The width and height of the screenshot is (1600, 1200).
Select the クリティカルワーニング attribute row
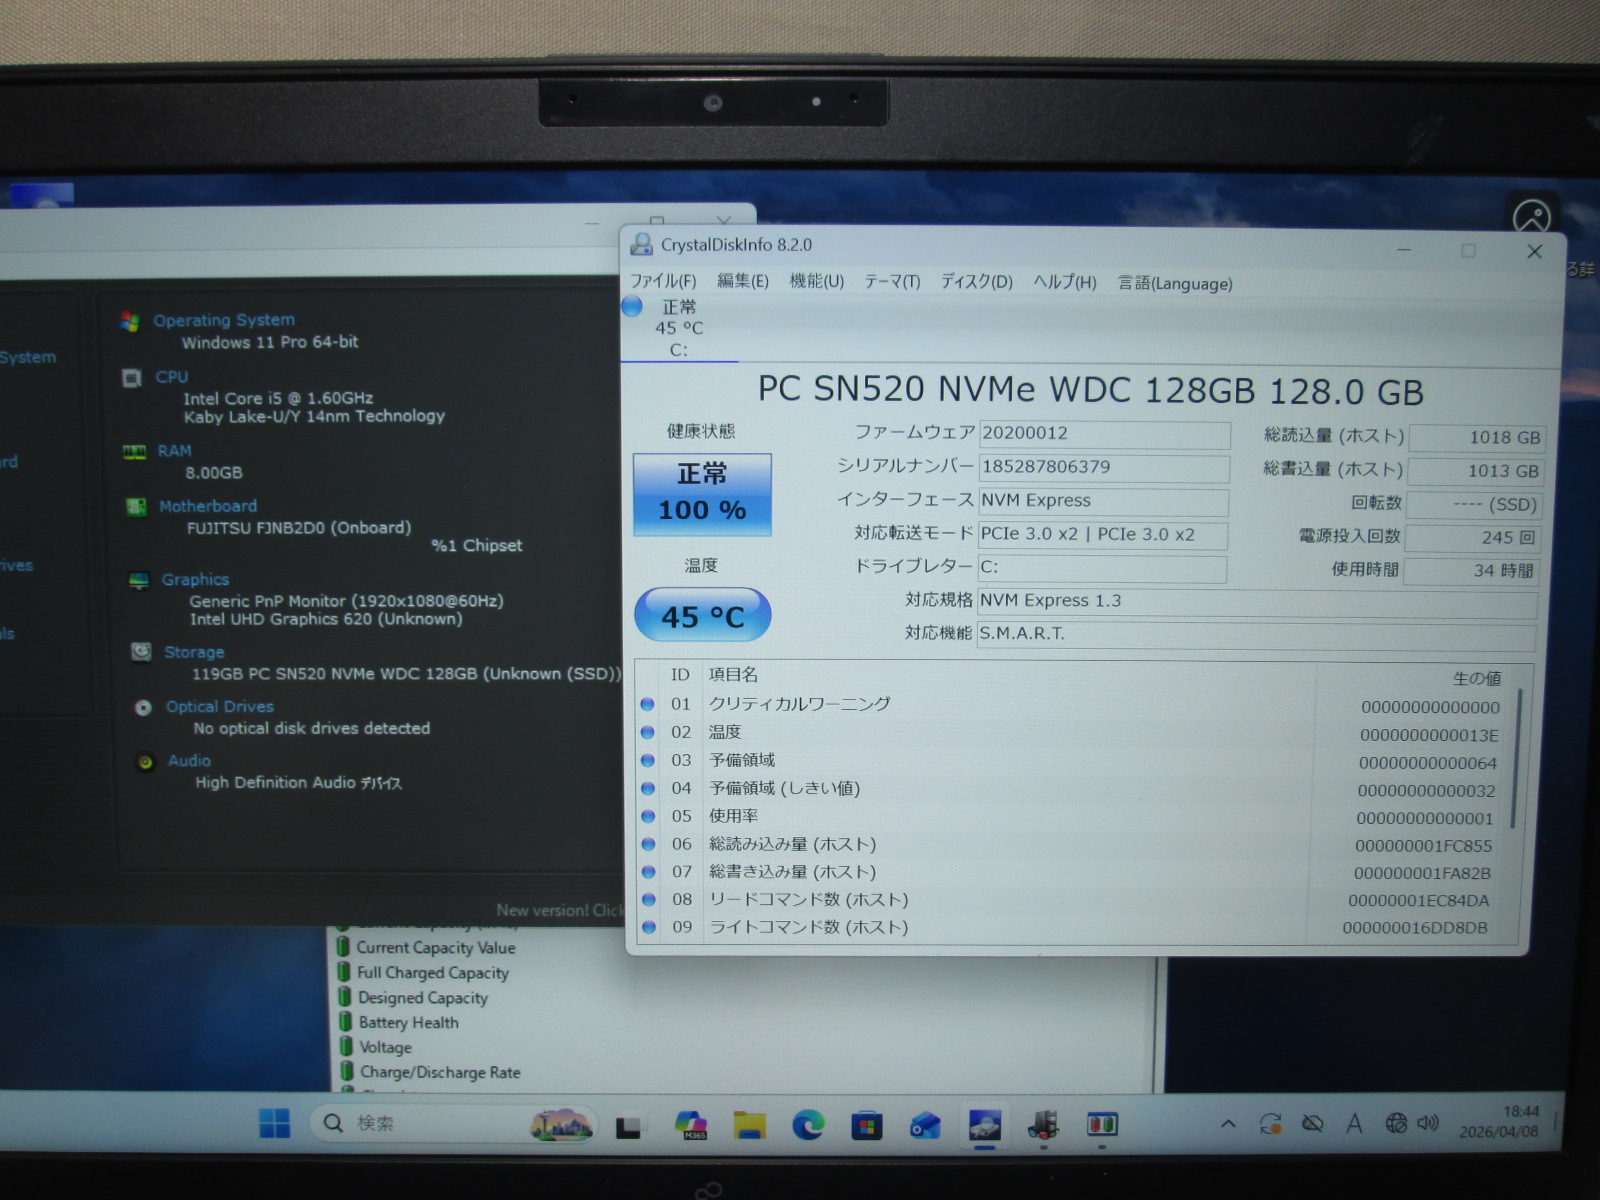pyautogui.click(x=799, y=704)
